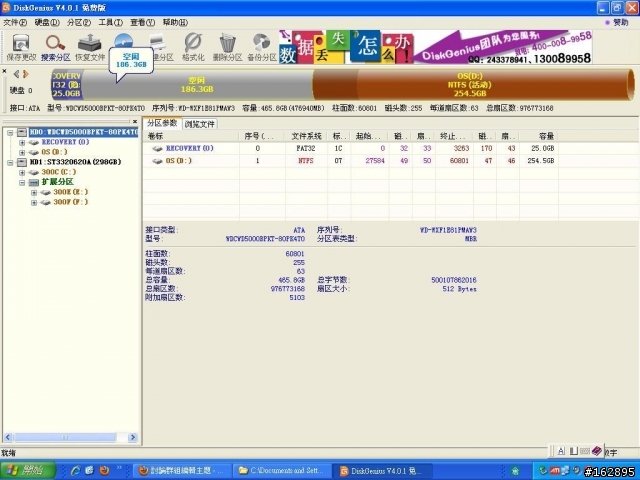Image resolution: width=640 pixels, height=480 pixels.
Task: Click the 容量 column header
Action: click(x=539, y=136)
